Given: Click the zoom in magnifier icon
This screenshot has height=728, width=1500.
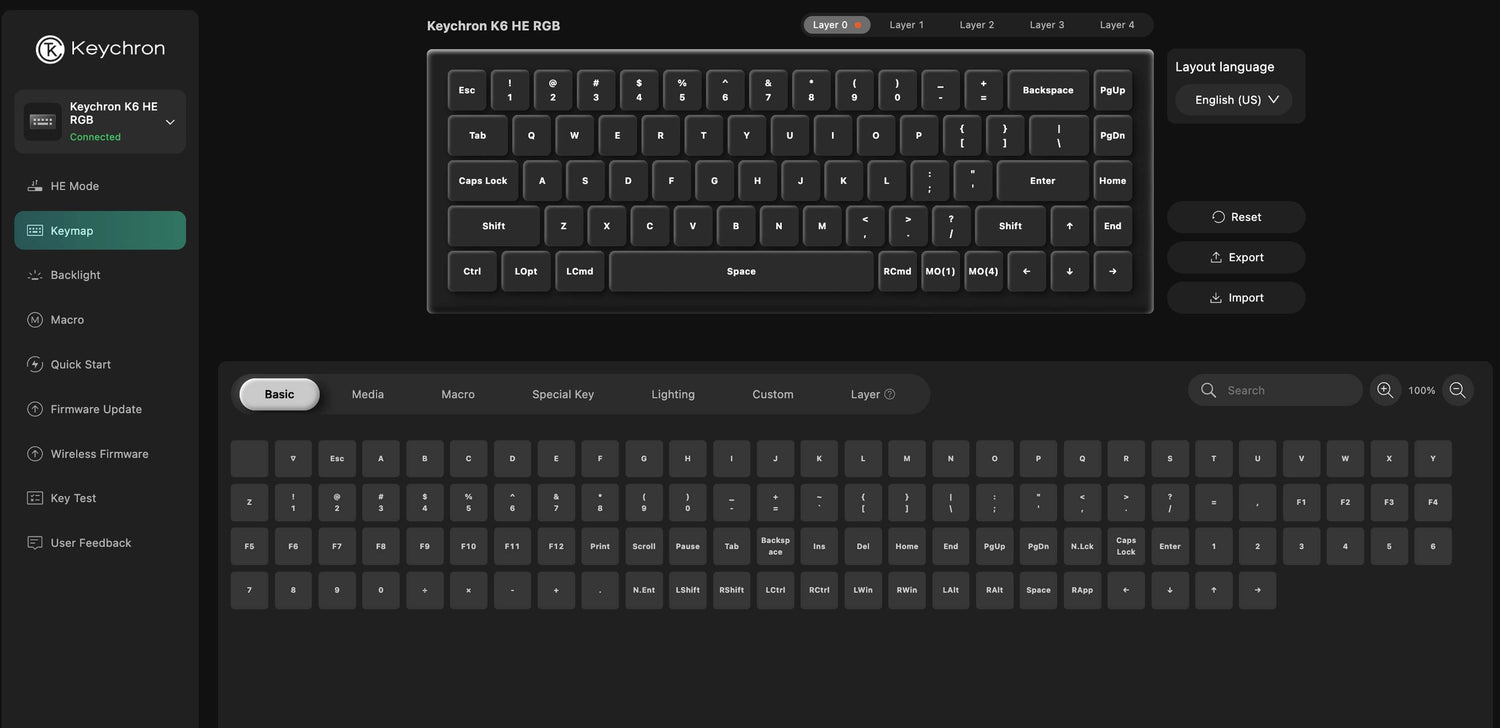Looking at the screenshot, I should pyautogui.click(x=1385, y=390).
